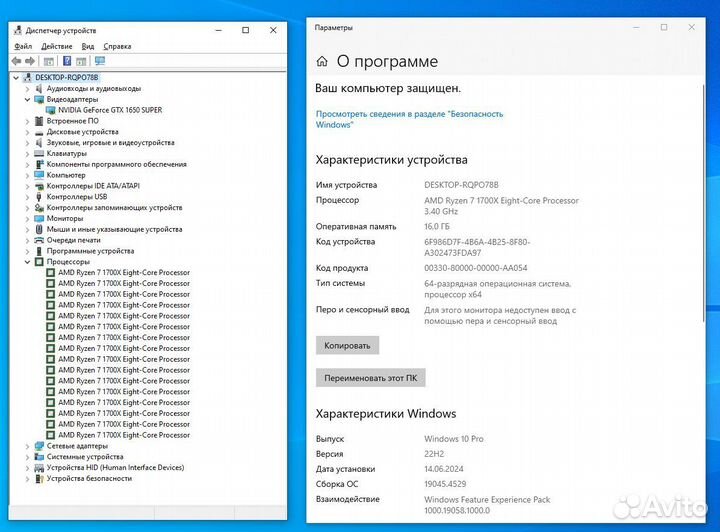Click the monitor icon of Компьютер category
The width and height of the screenshot is (720, 532).
coord(39,175)
